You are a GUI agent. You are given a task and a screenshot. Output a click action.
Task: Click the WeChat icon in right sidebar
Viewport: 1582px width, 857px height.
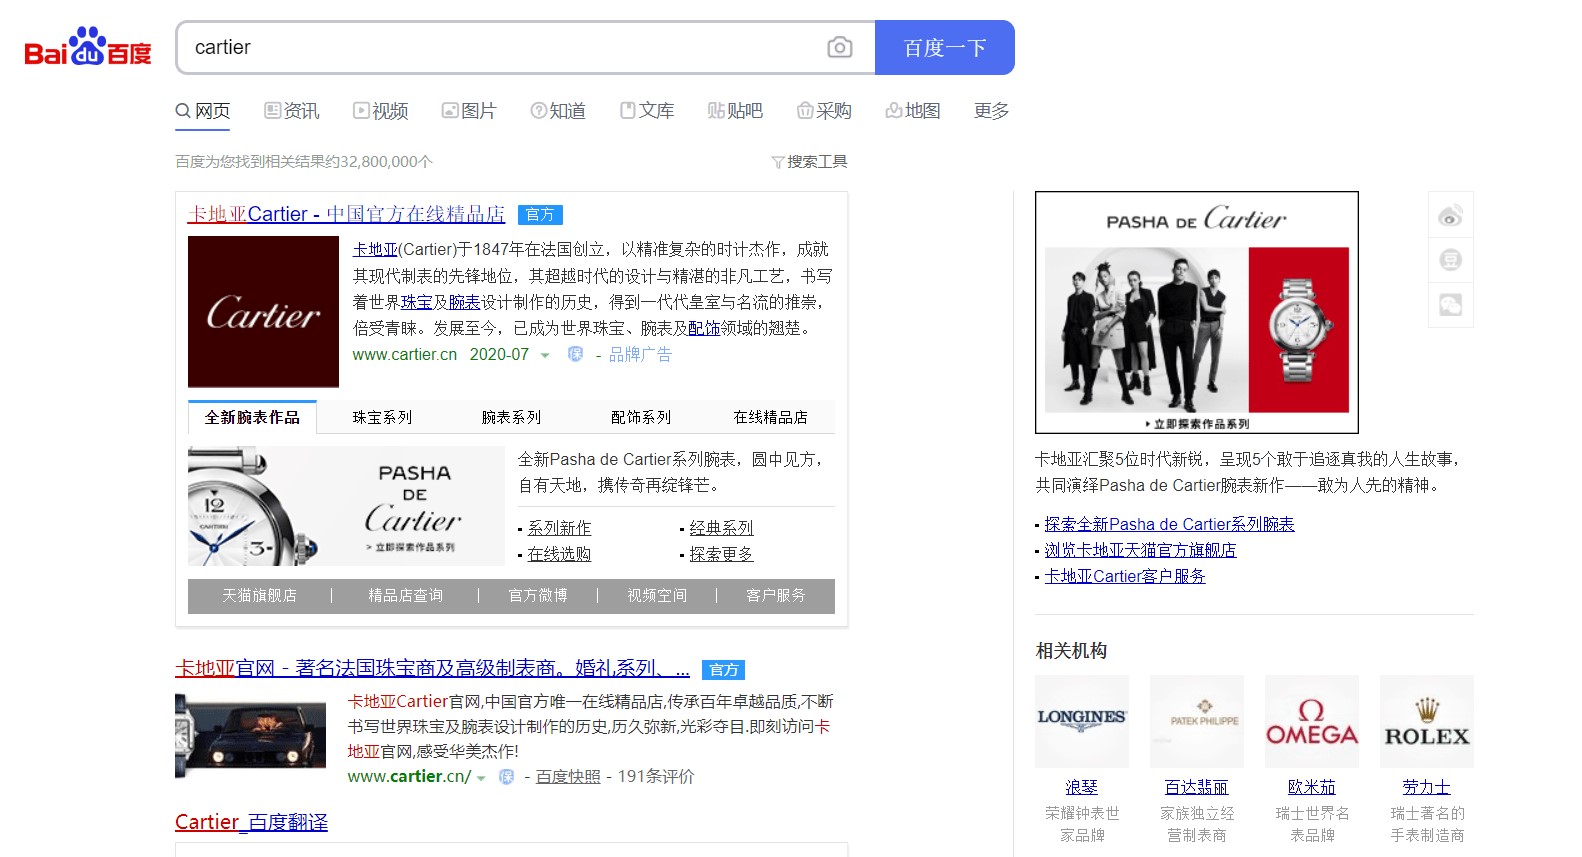tap(1450, 305)
